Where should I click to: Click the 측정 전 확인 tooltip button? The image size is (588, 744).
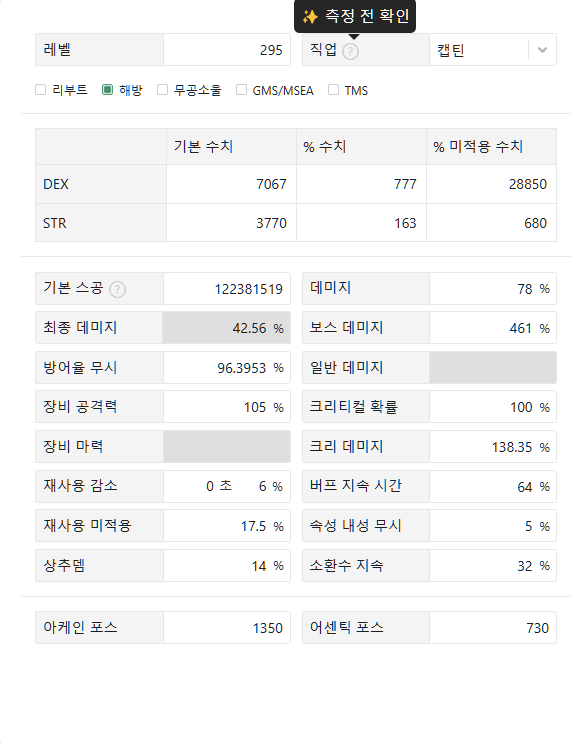[x=355, y=17]
